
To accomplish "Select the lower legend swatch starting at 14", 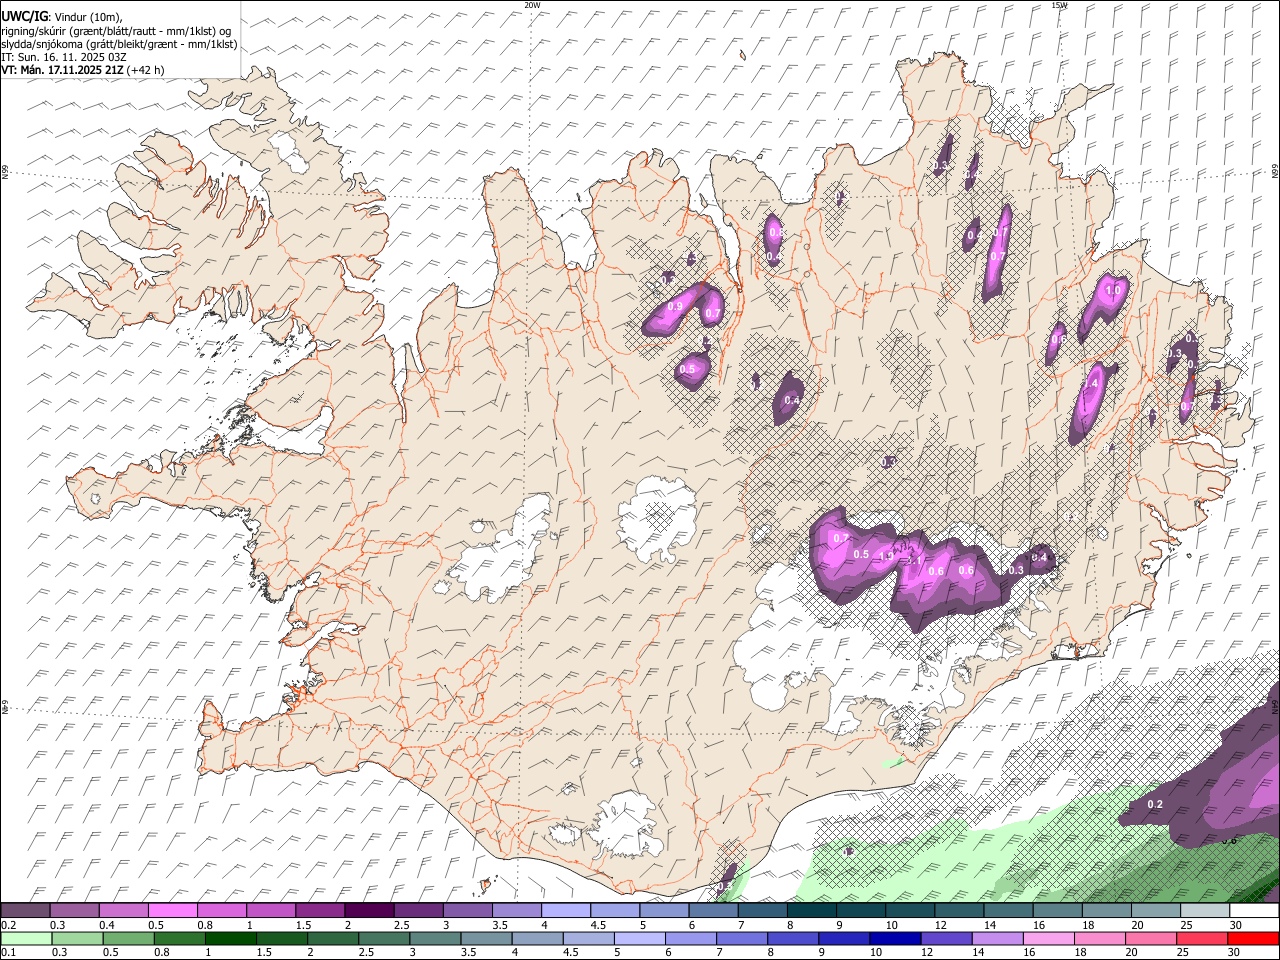I will pyautogui.click(x=997, y=938).
